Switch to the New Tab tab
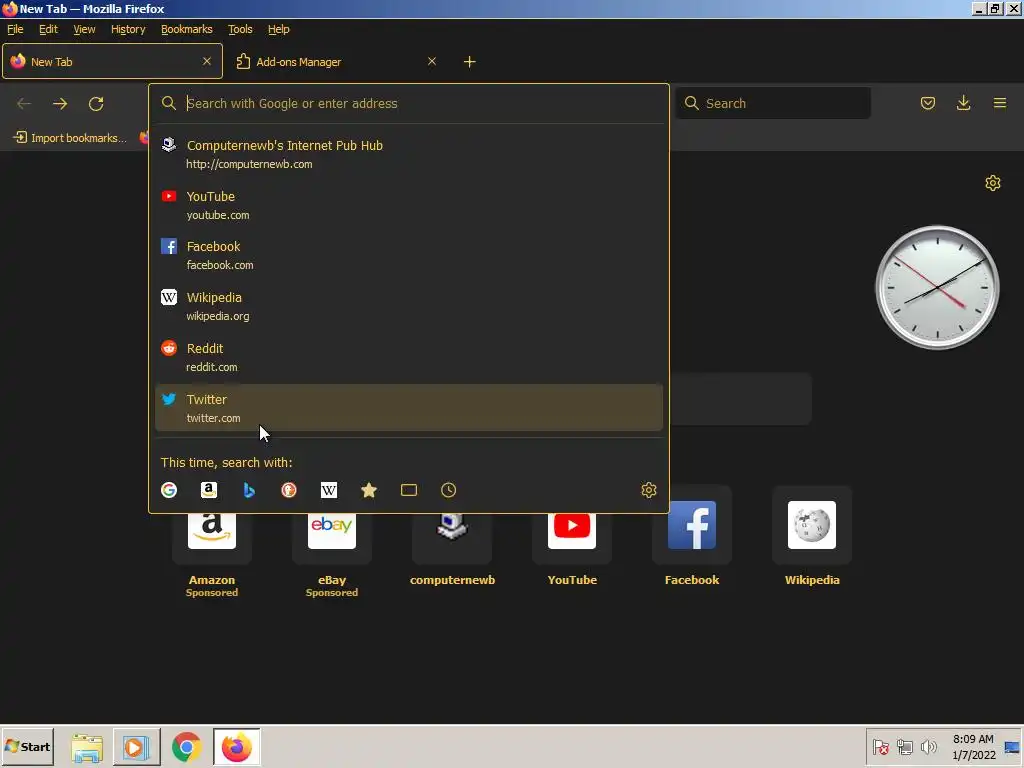 click(x=112, y=61)
